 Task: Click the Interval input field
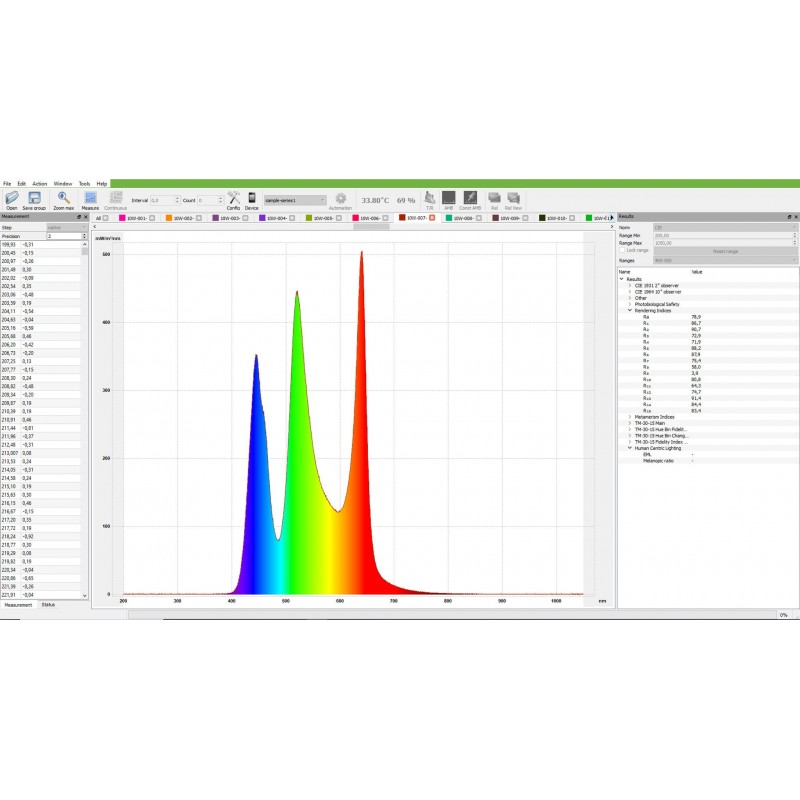point(164,200)
